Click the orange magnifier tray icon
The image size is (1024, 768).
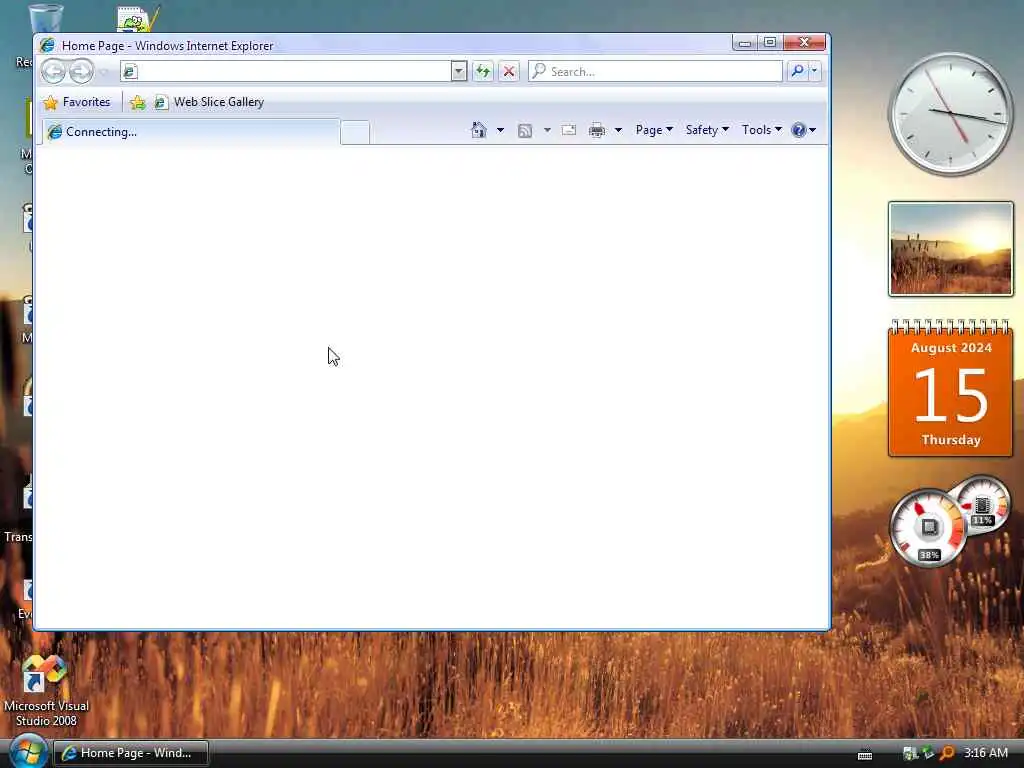(947, 753)
